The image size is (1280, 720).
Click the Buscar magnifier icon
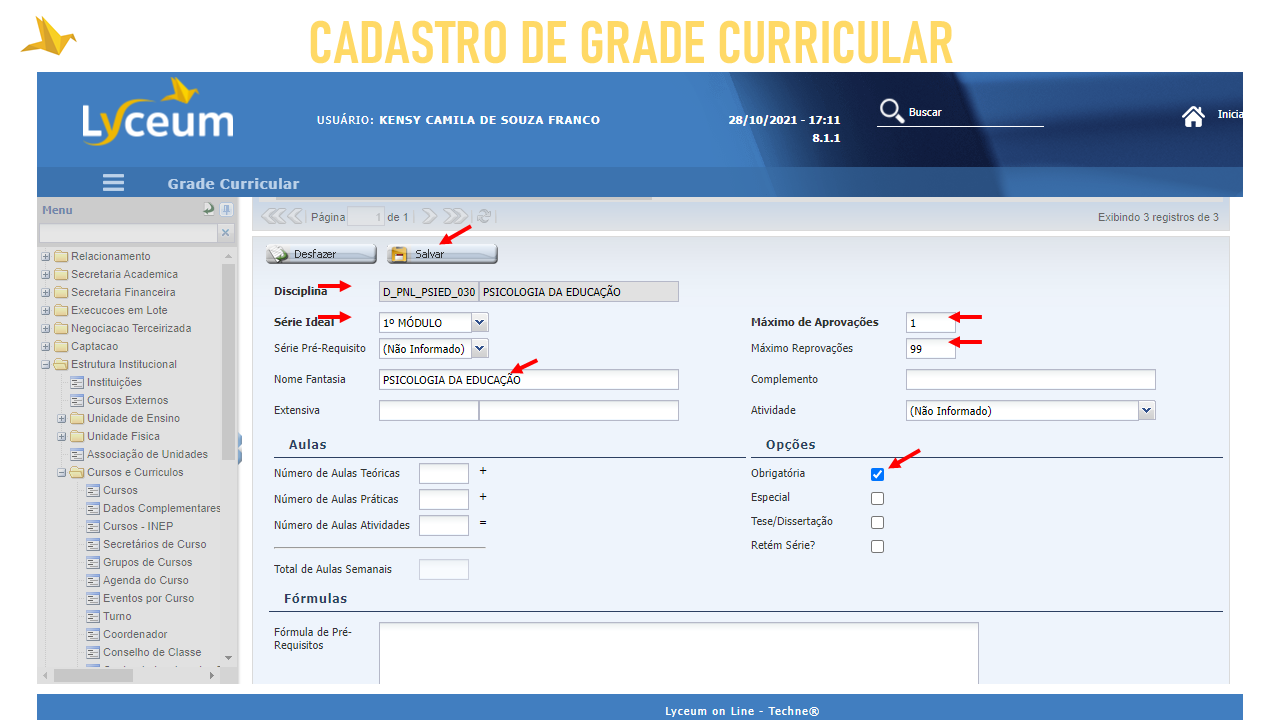(891, 111)
